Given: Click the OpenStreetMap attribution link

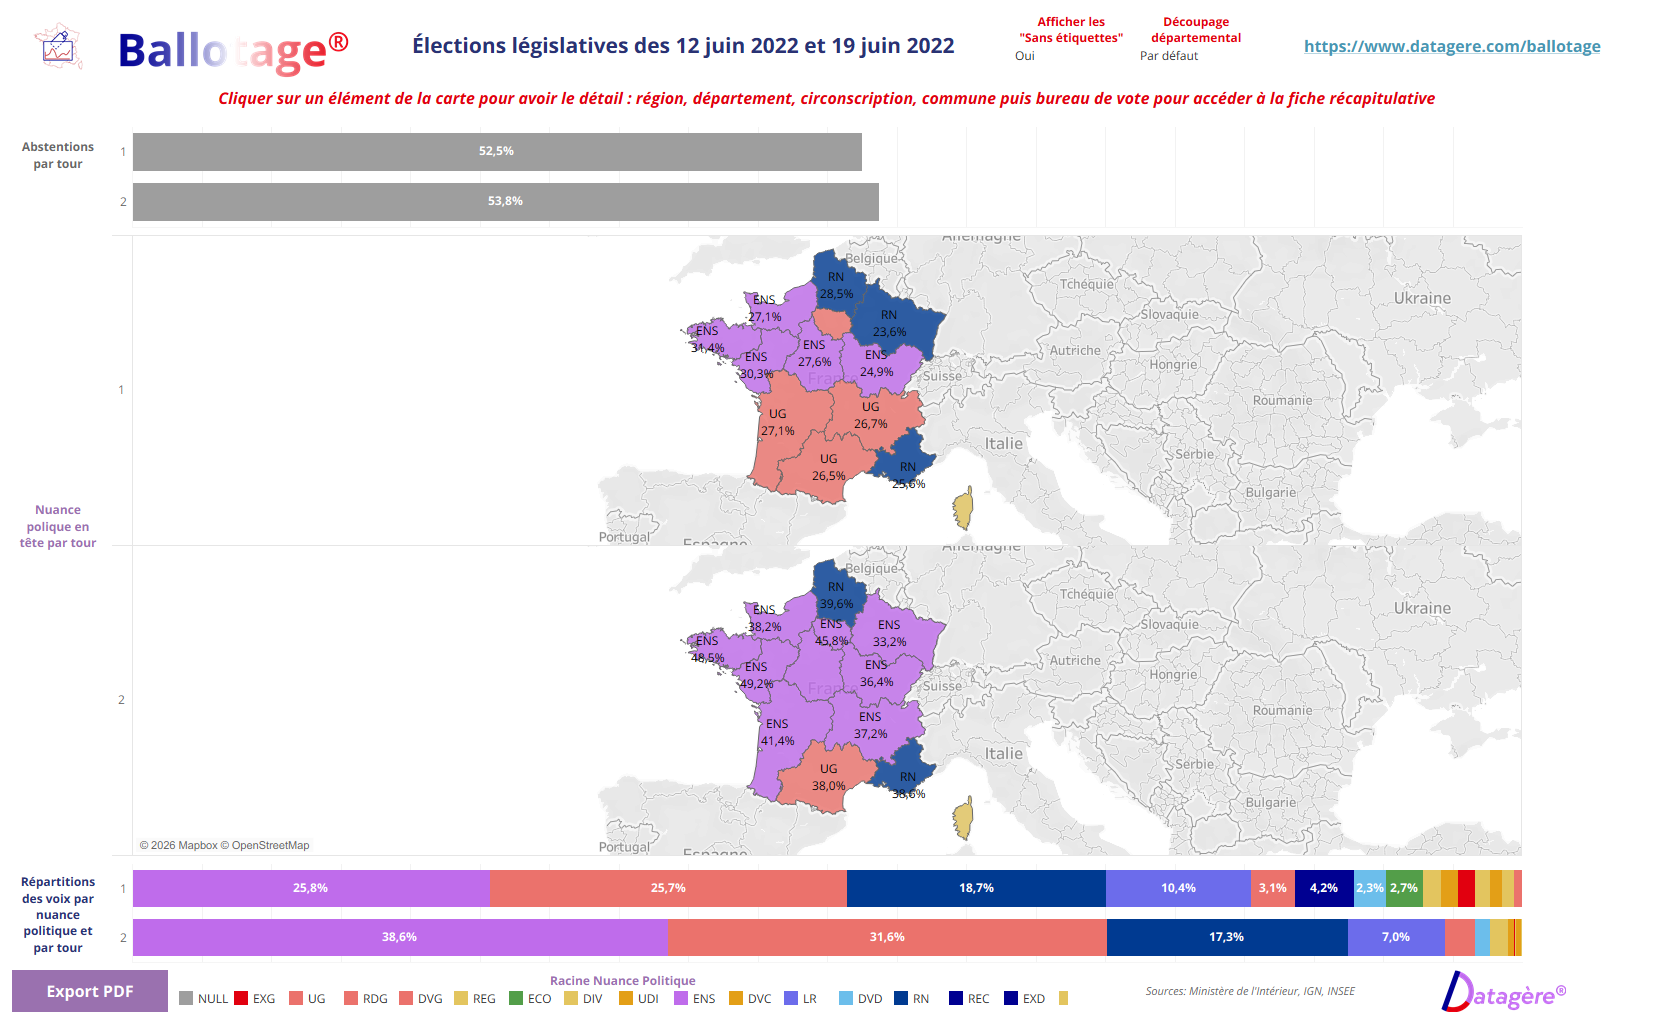Looking at the screenshot, I should coord(268,845).
